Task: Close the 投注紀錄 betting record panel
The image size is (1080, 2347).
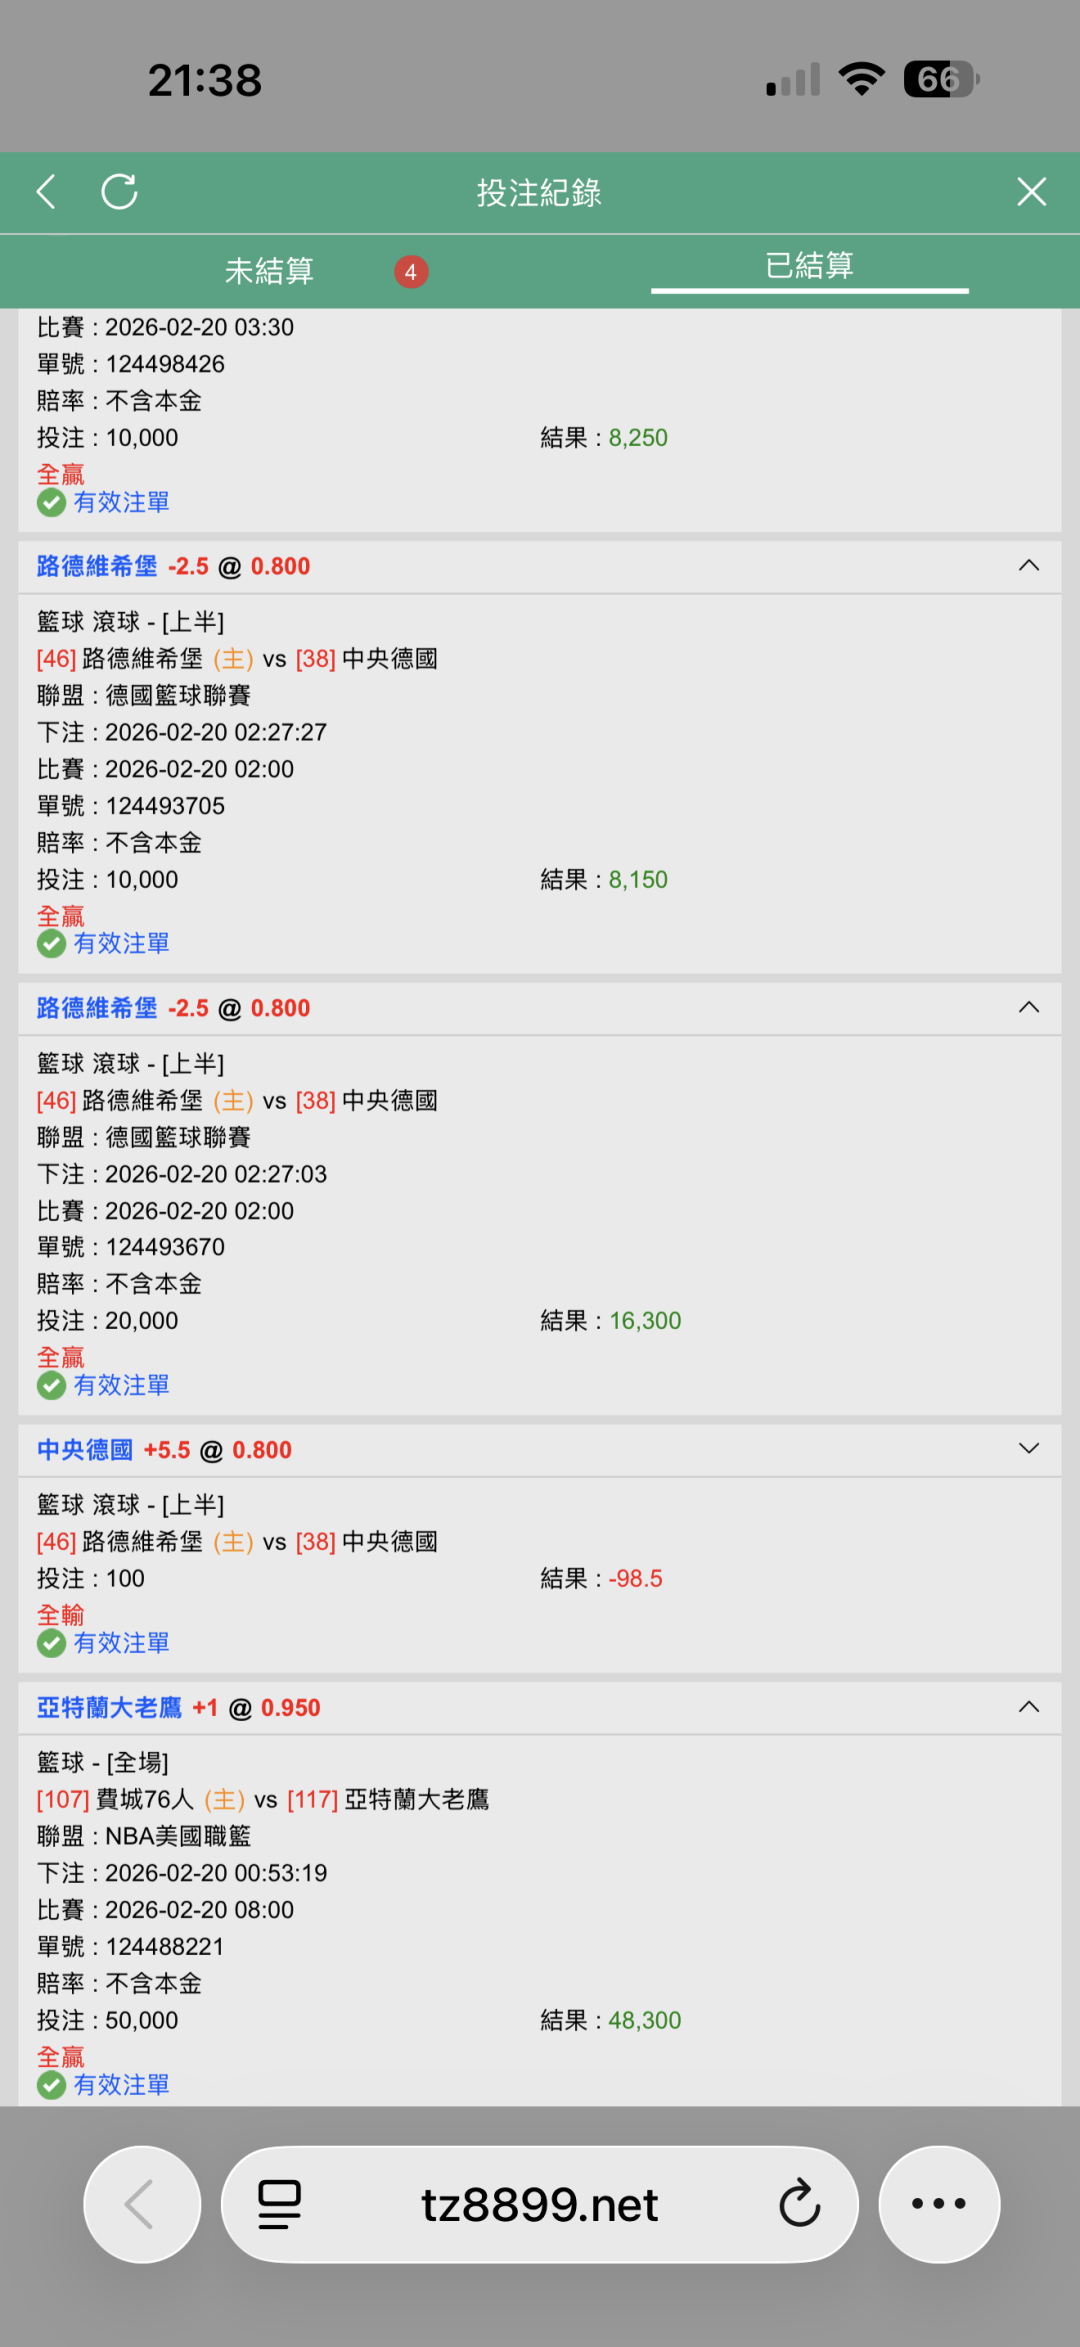Action: (x=1031, y=192)
